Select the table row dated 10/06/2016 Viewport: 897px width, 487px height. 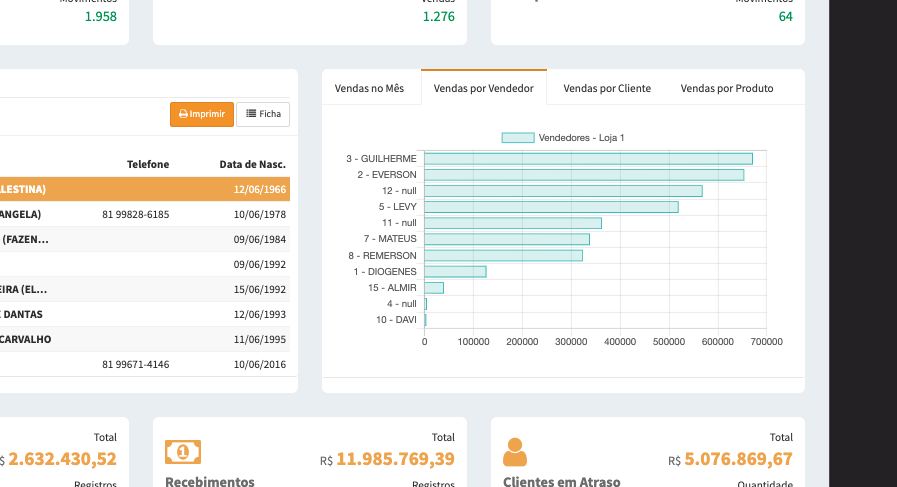click(145, 364)
